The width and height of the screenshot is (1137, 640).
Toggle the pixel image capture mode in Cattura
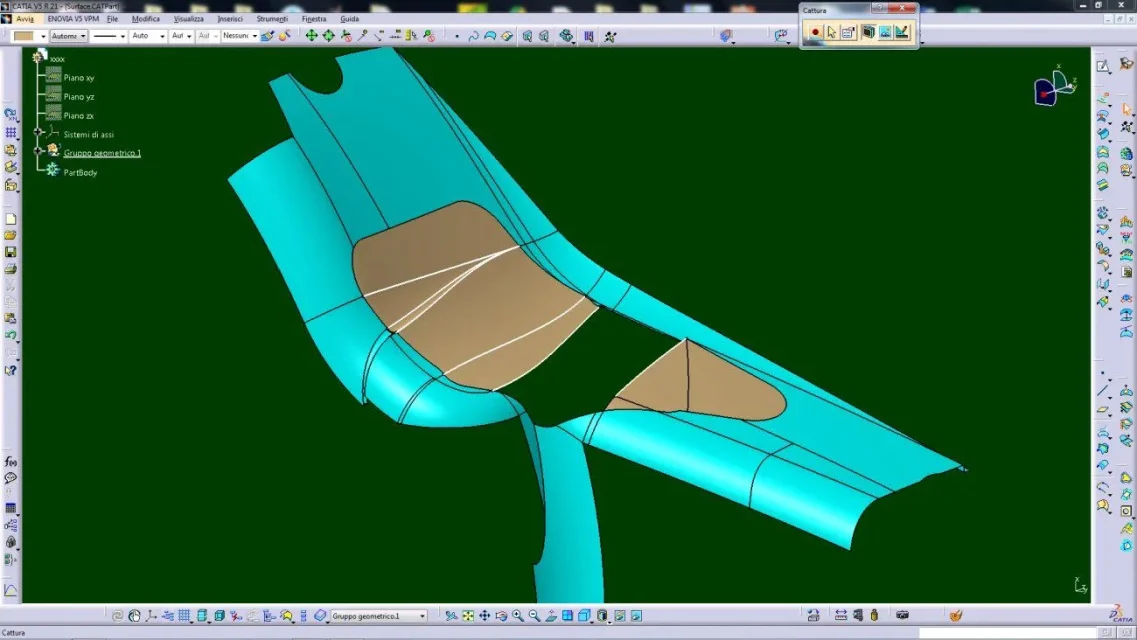click(x=885, y=32)
